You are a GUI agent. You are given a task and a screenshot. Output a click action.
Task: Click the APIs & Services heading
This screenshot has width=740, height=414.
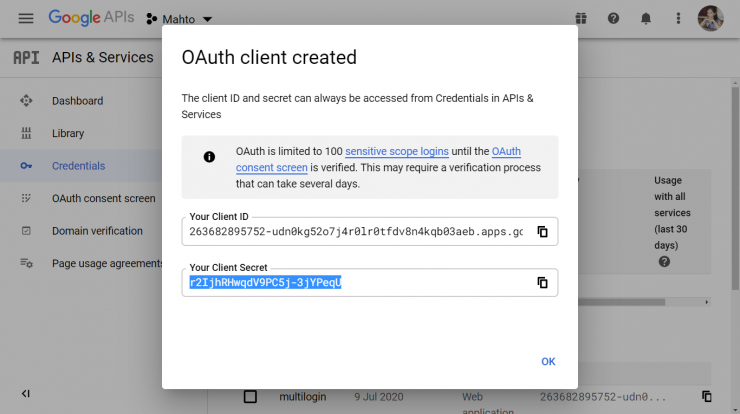(102, 58)
